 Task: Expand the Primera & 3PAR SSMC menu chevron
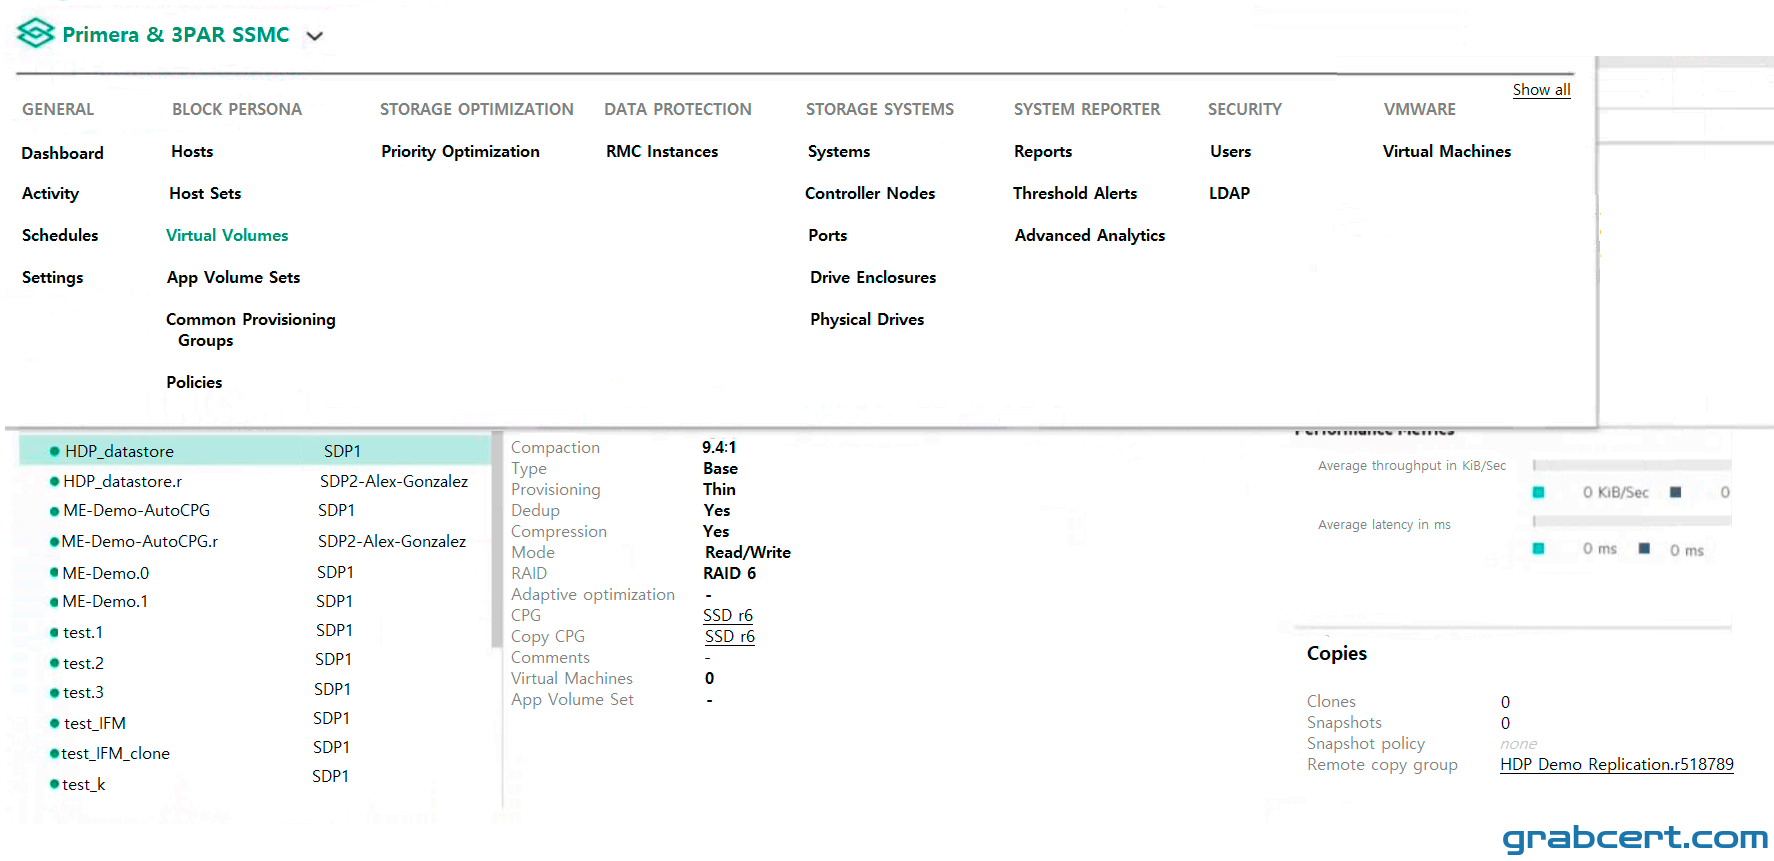(x=315, y=36)
